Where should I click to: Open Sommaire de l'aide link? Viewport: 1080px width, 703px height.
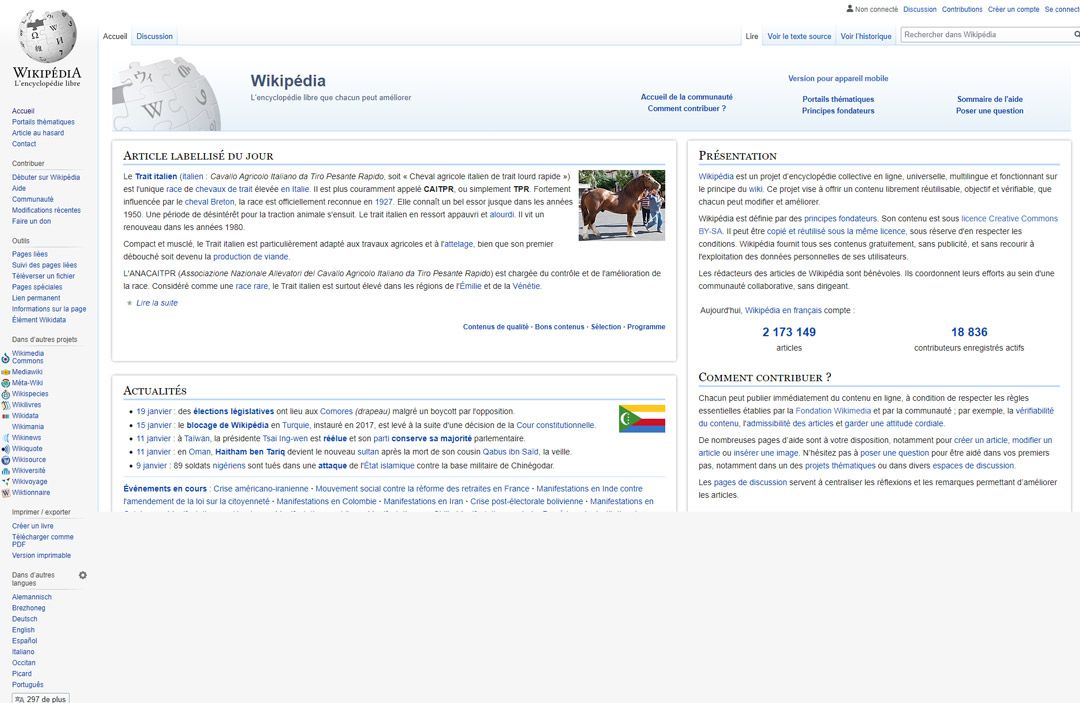tap(990, 99)
